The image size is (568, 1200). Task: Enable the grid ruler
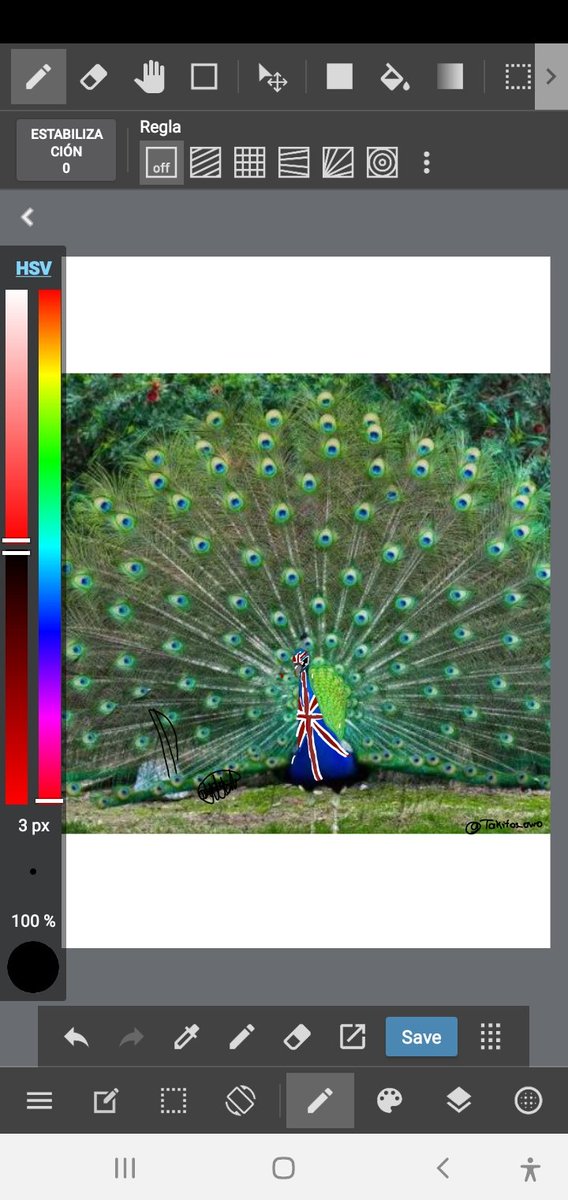(x=250, y=162)
